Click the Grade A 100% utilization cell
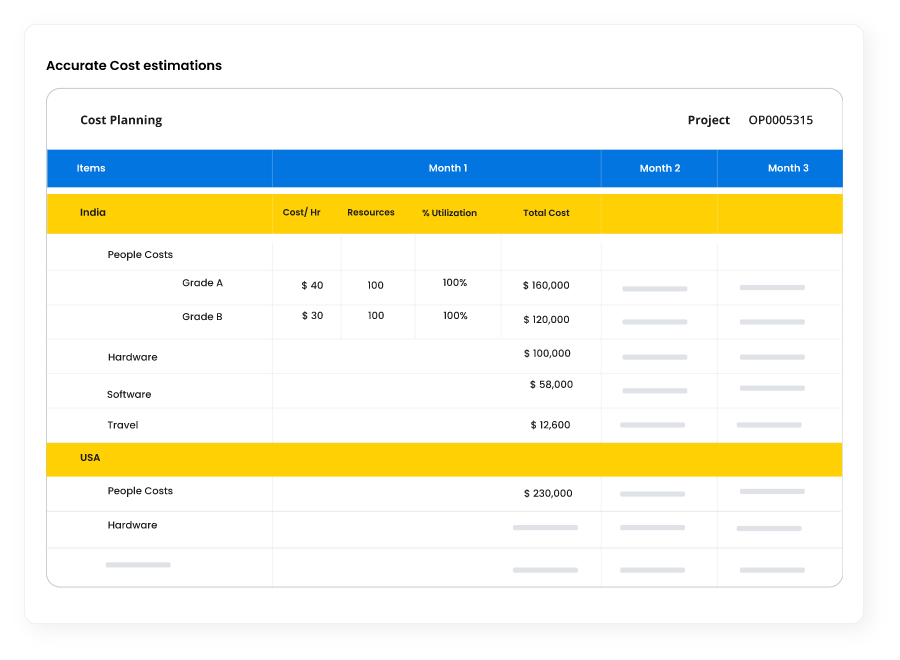900x660 pixels. (455, 283)
